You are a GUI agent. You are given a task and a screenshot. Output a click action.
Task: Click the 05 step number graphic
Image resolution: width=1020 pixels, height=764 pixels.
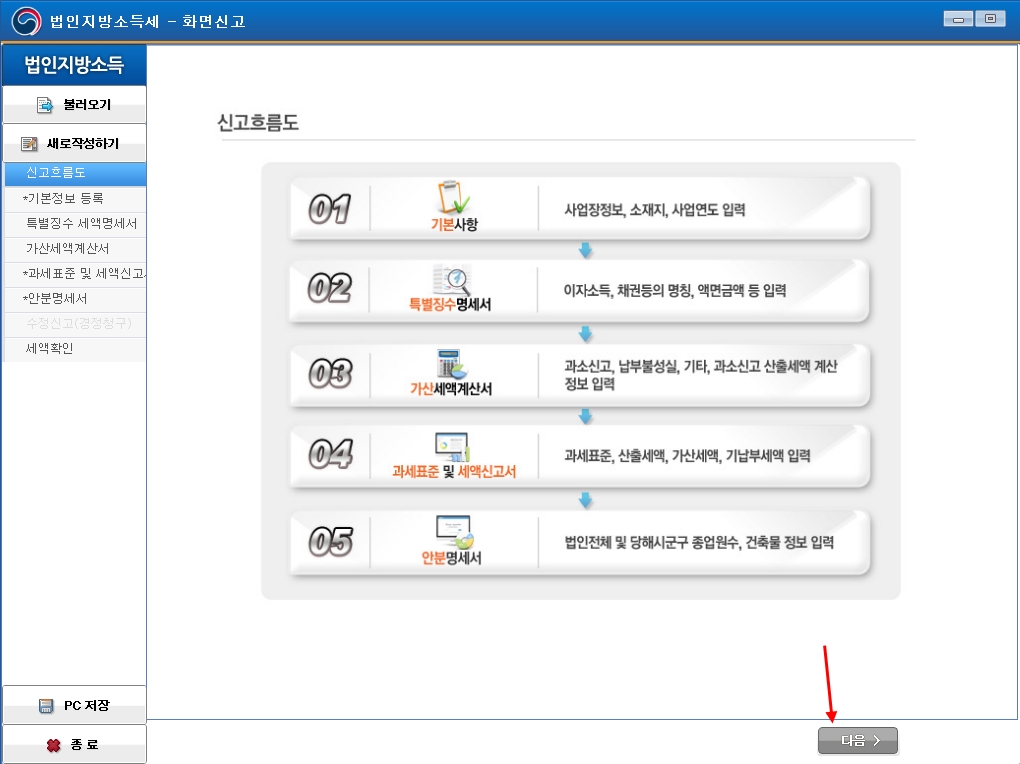(x=331, y=541)
